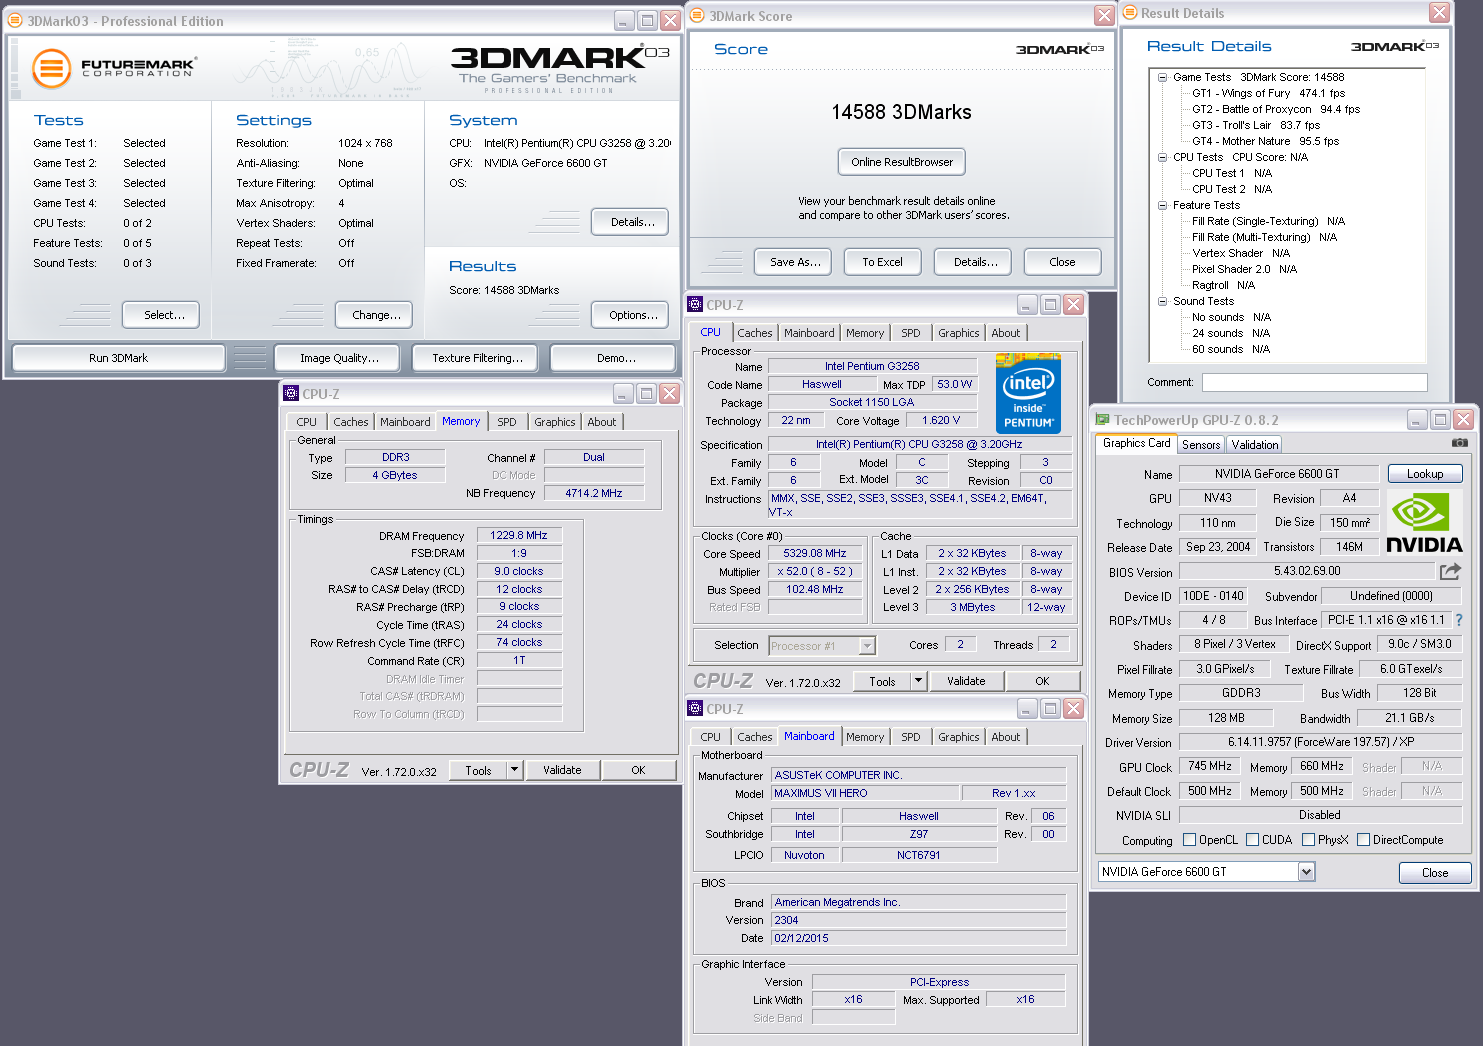1483x1046 pixels.
Task: Switch to SPD tab in CPU-Z Memory window
Action: [x=507, y=422]
